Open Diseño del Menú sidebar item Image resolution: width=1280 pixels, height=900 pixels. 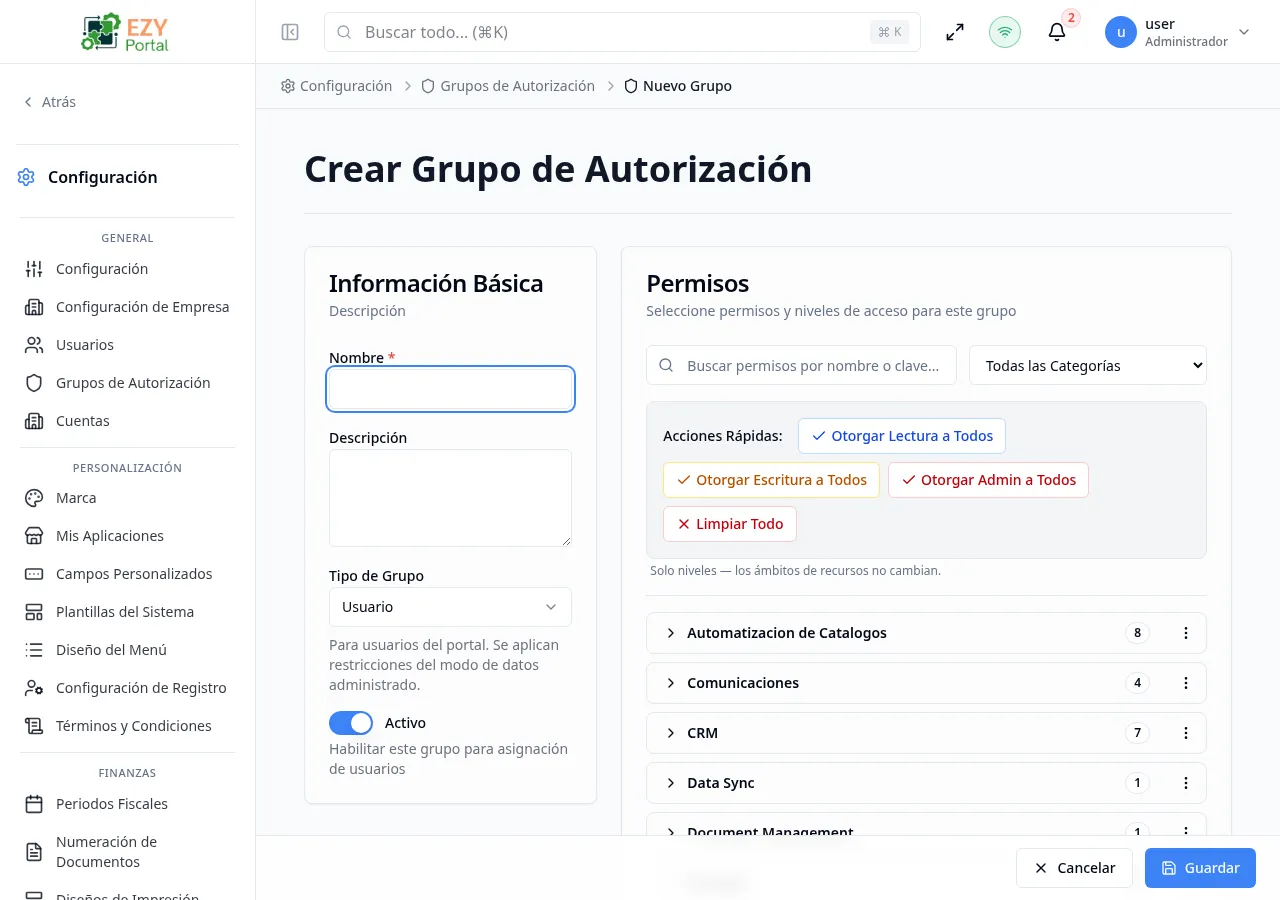[x=128, y=650]
